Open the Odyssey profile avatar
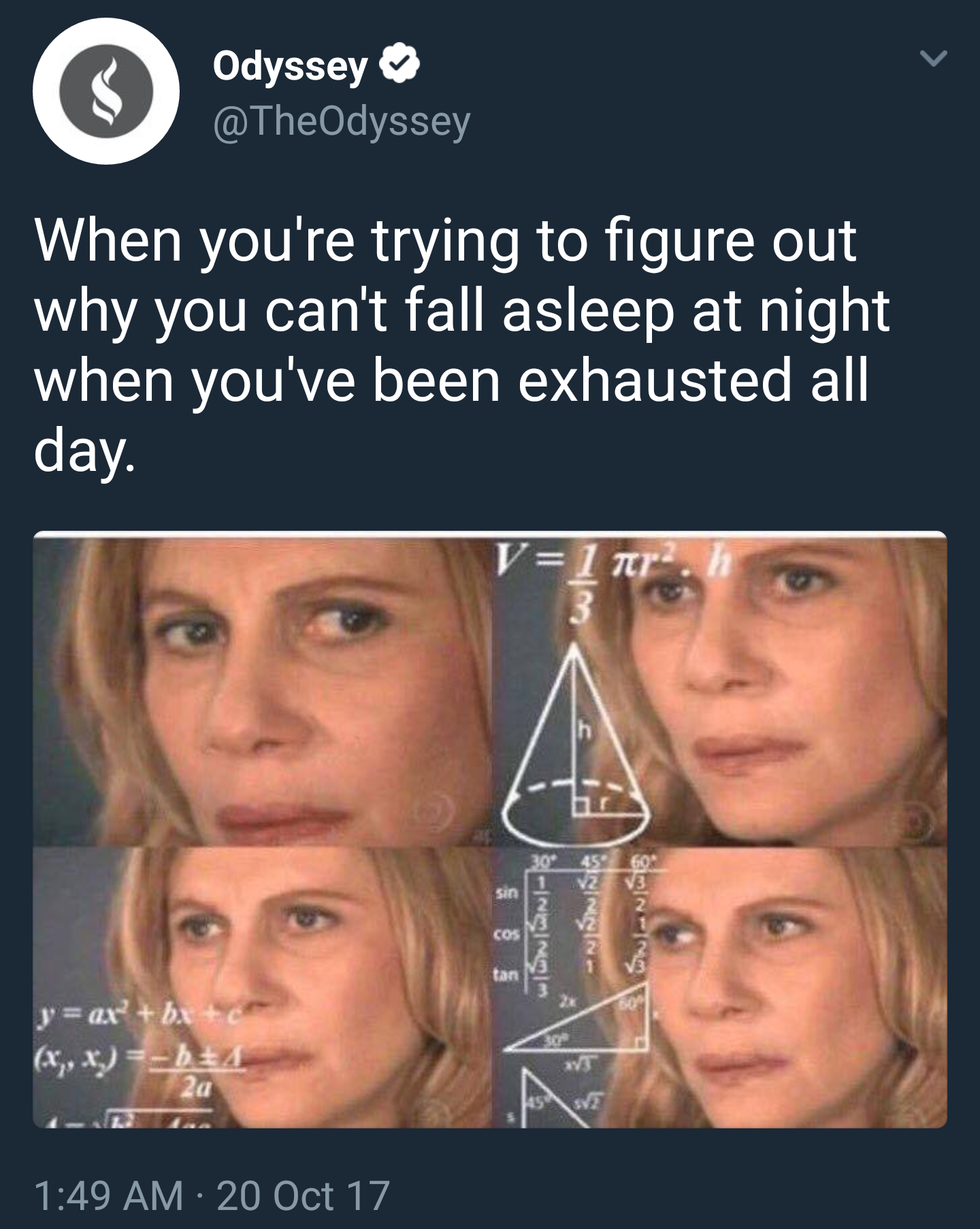 coord(106,91)
